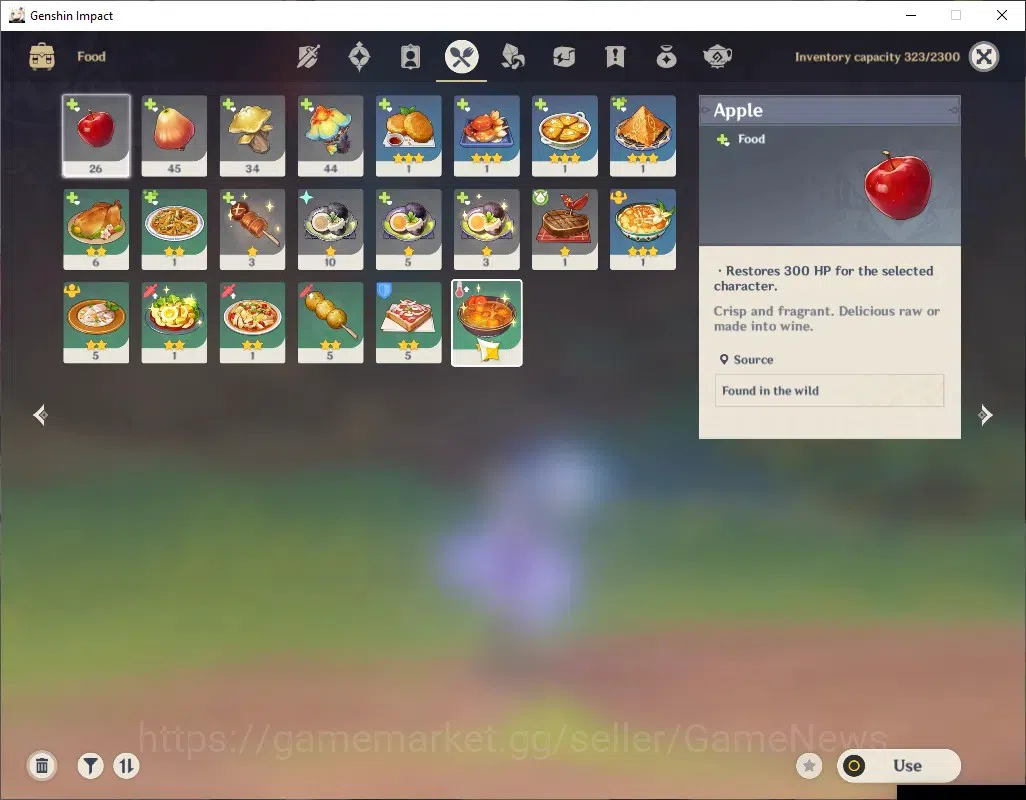Click the trash can discard button

click(x=42, y=766)
